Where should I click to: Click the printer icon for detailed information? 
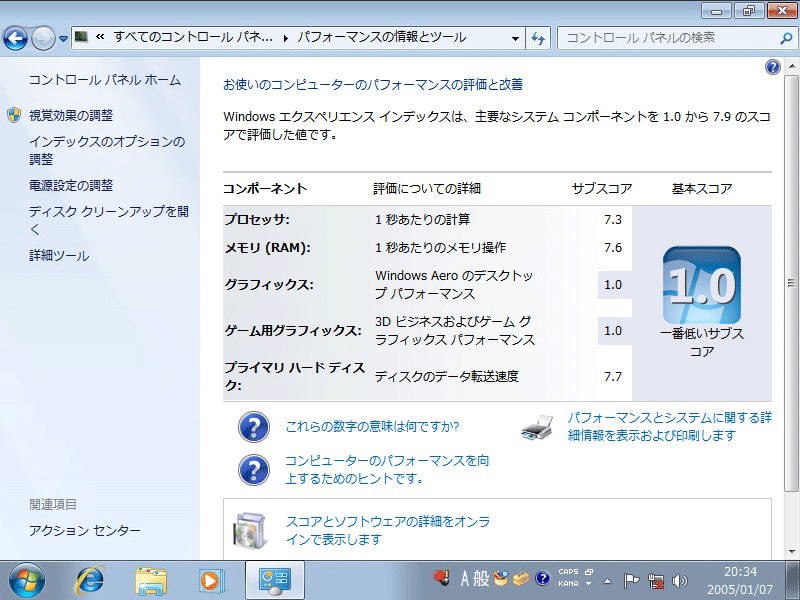pyautogui.click(x=537, y=427)
